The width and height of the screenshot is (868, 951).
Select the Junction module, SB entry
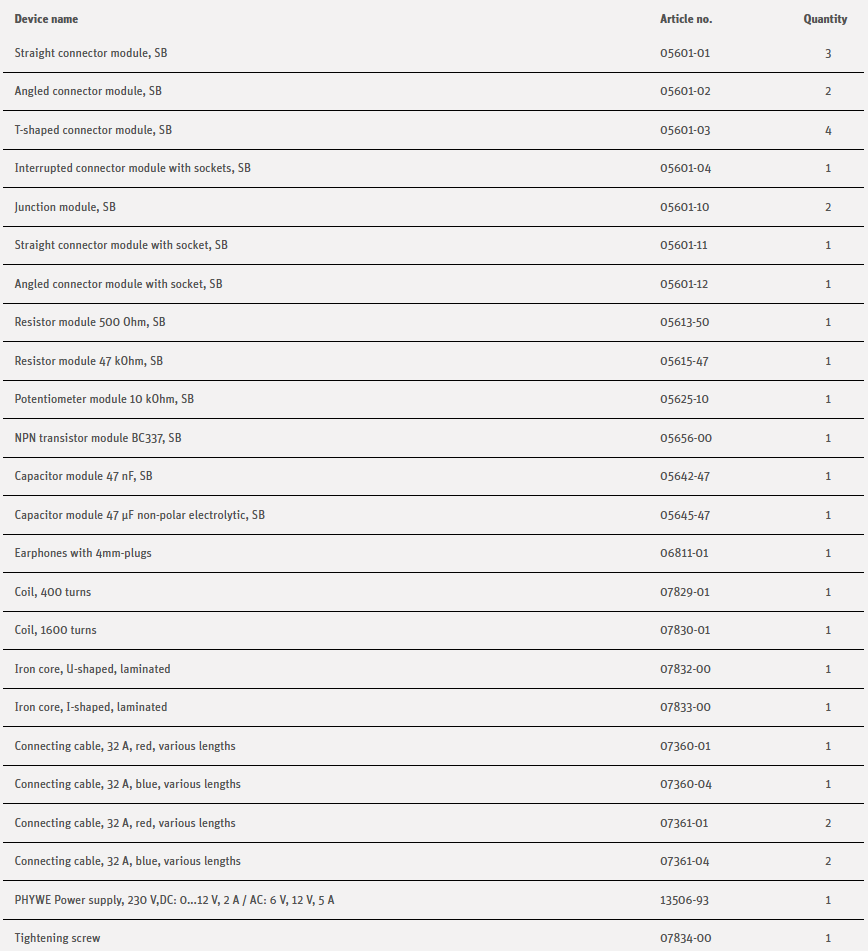[x=65, y=207]
